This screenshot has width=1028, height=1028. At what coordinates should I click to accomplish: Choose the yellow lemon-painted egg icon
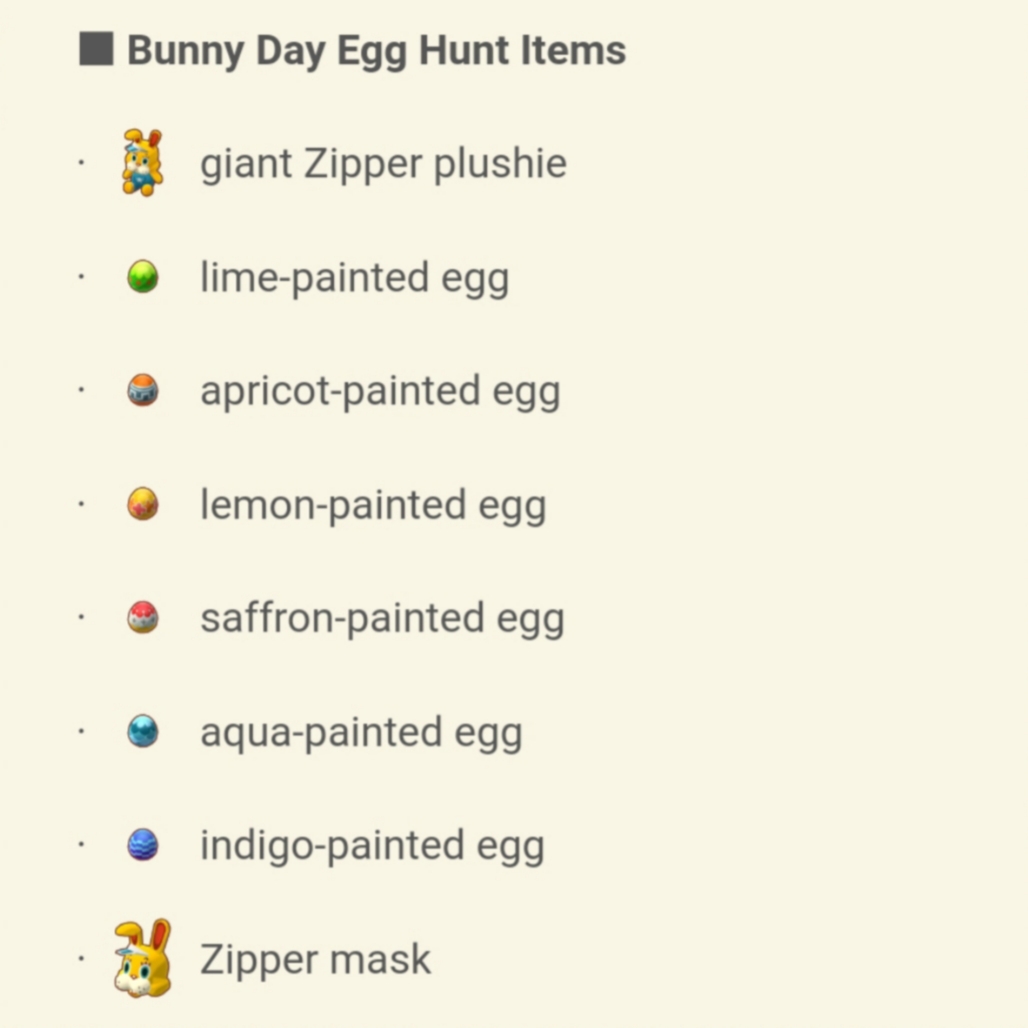click(x=142, y=504)
